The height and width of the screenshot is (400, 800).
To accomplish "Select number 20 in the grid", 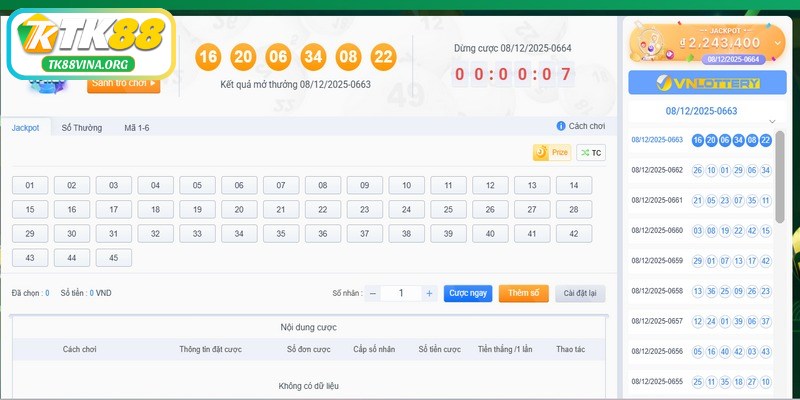I will point(239,209).
